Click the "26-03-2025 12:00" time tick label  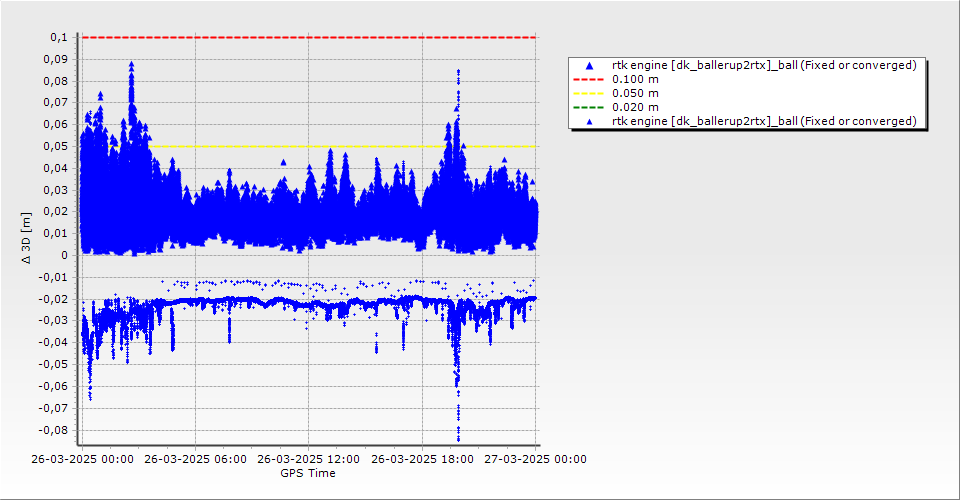308,460
